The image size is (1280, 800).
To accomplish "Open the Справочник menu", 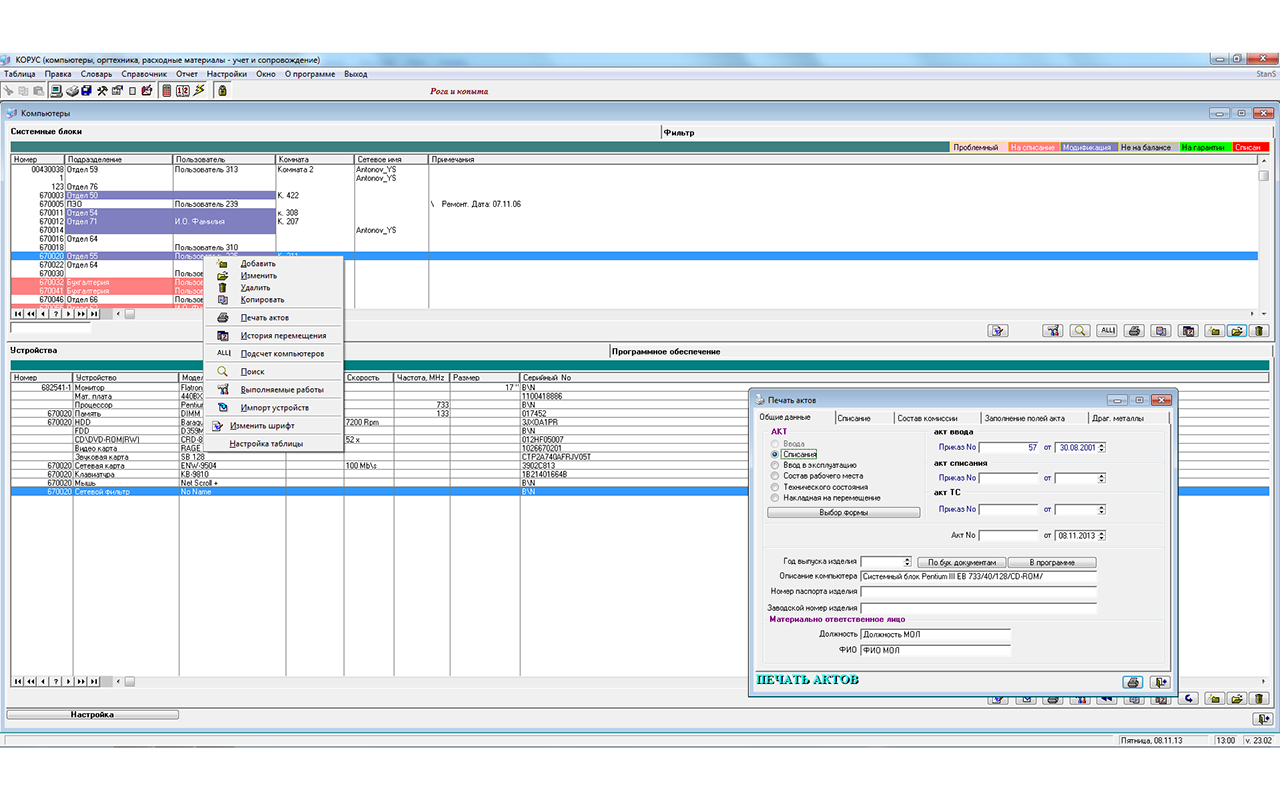I will tap(145, 74).
